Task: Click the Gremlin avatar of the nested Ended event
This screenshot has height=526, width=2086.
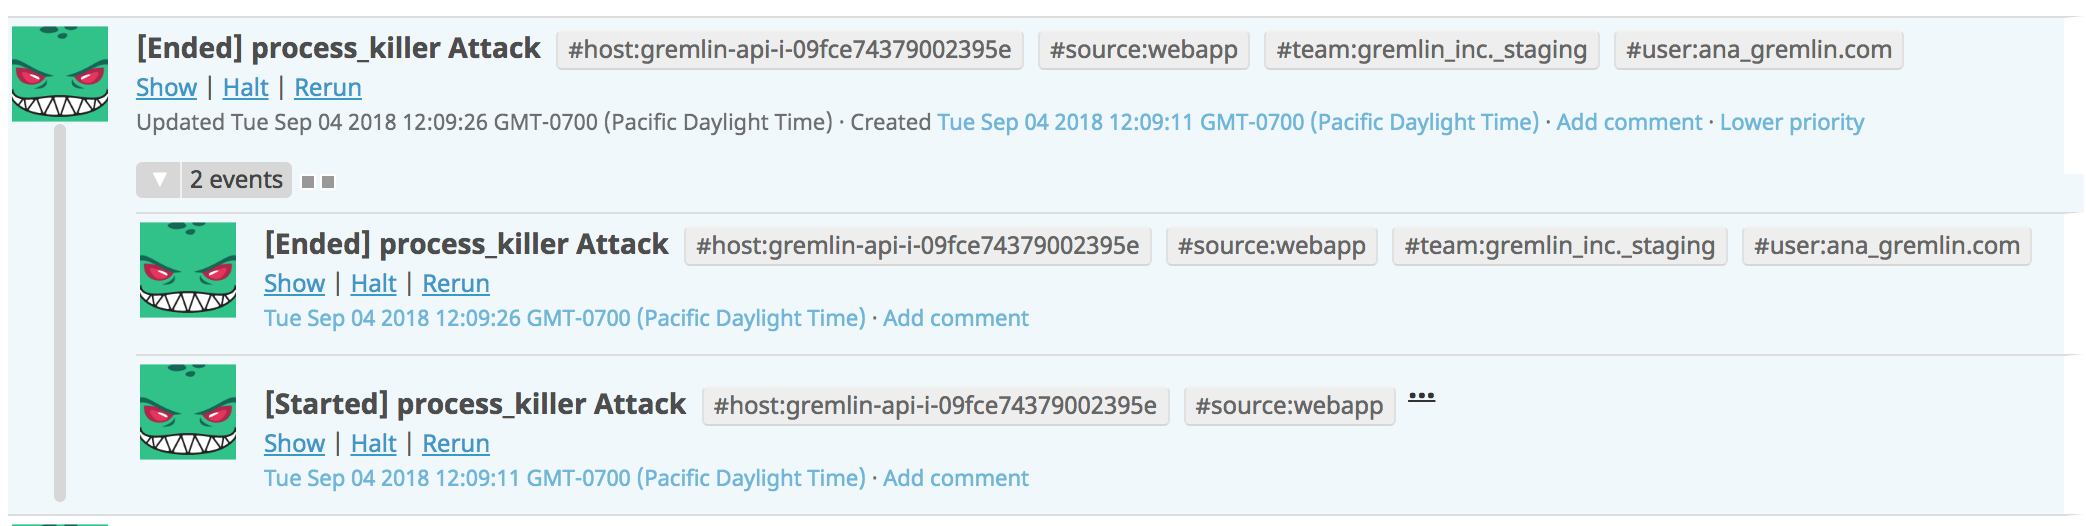Action: pos(188,270)
